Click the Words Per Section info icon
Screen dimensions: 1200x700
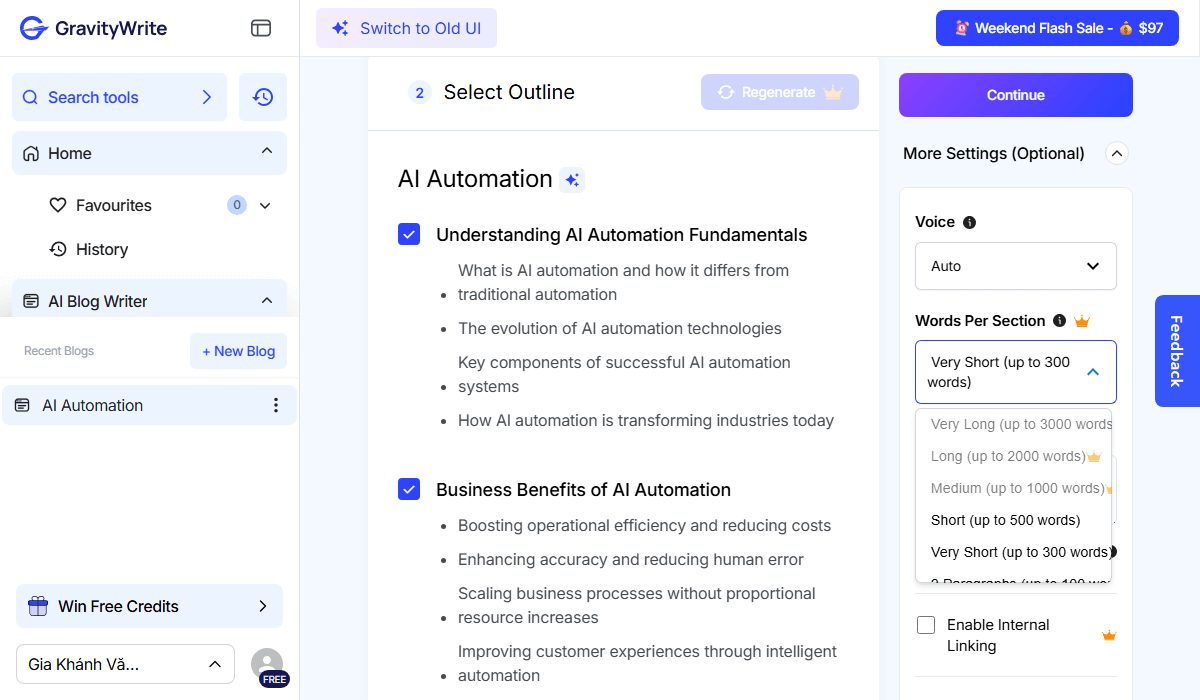(1059, 321)
